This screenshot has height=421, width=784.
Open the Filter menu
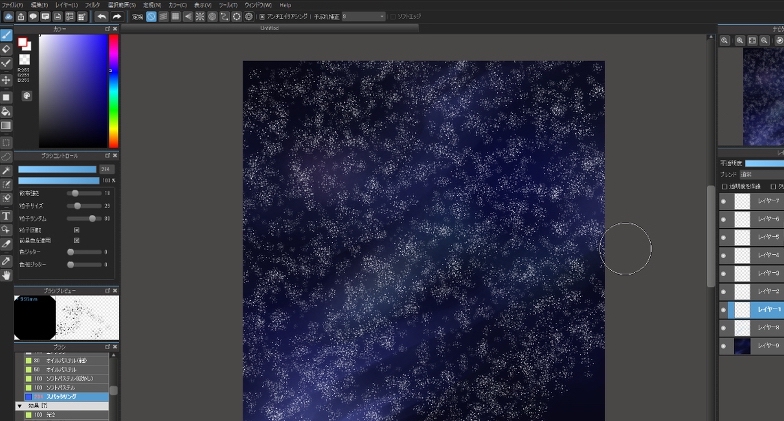click(92, 5)
